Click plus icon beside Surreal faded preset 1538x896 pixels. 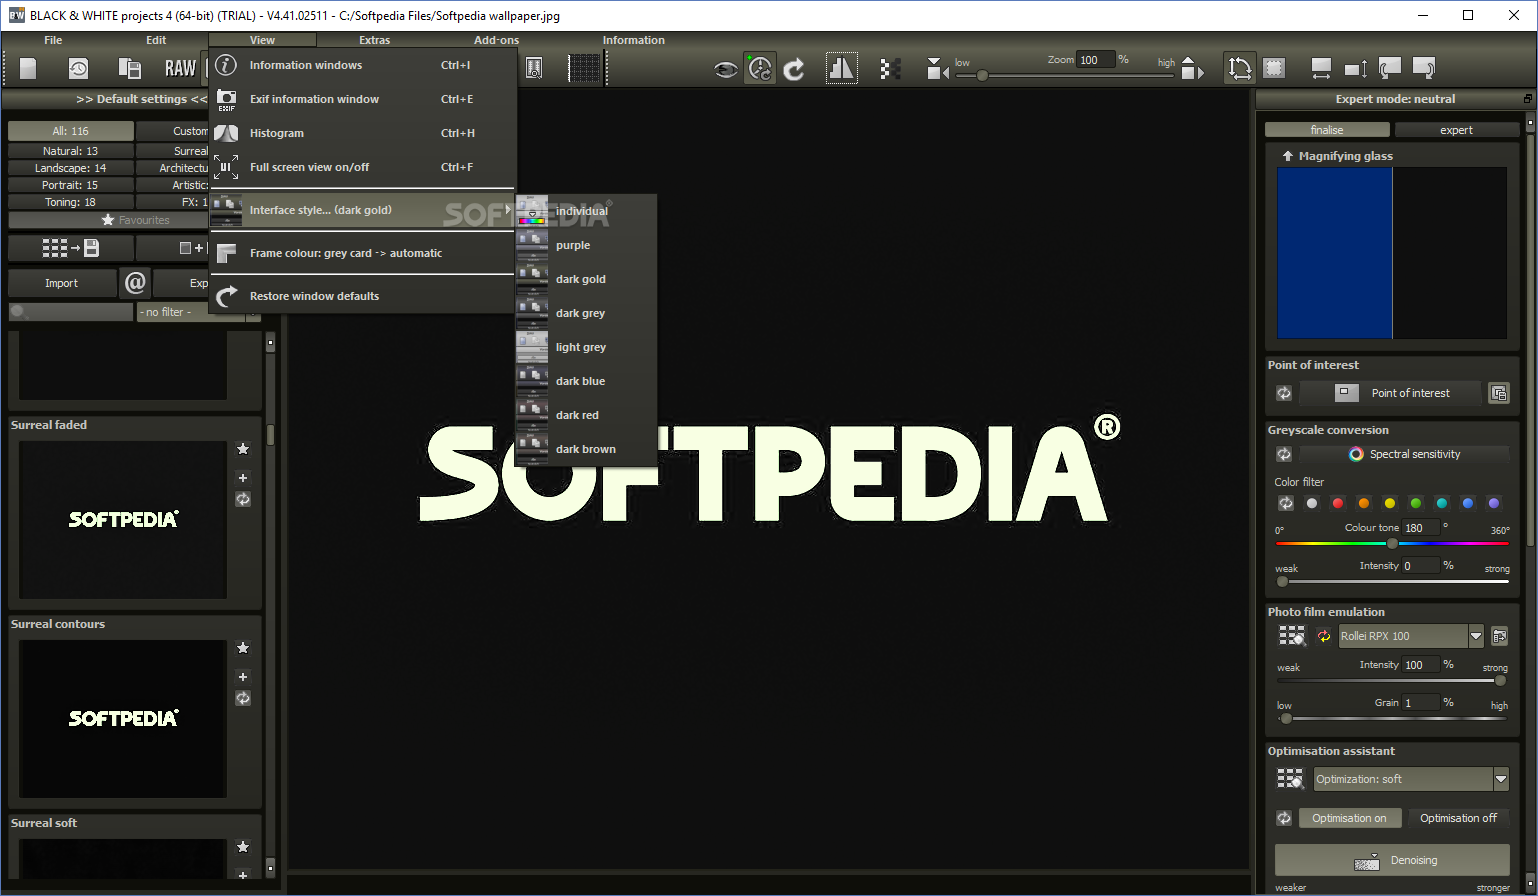click(243, 478)
